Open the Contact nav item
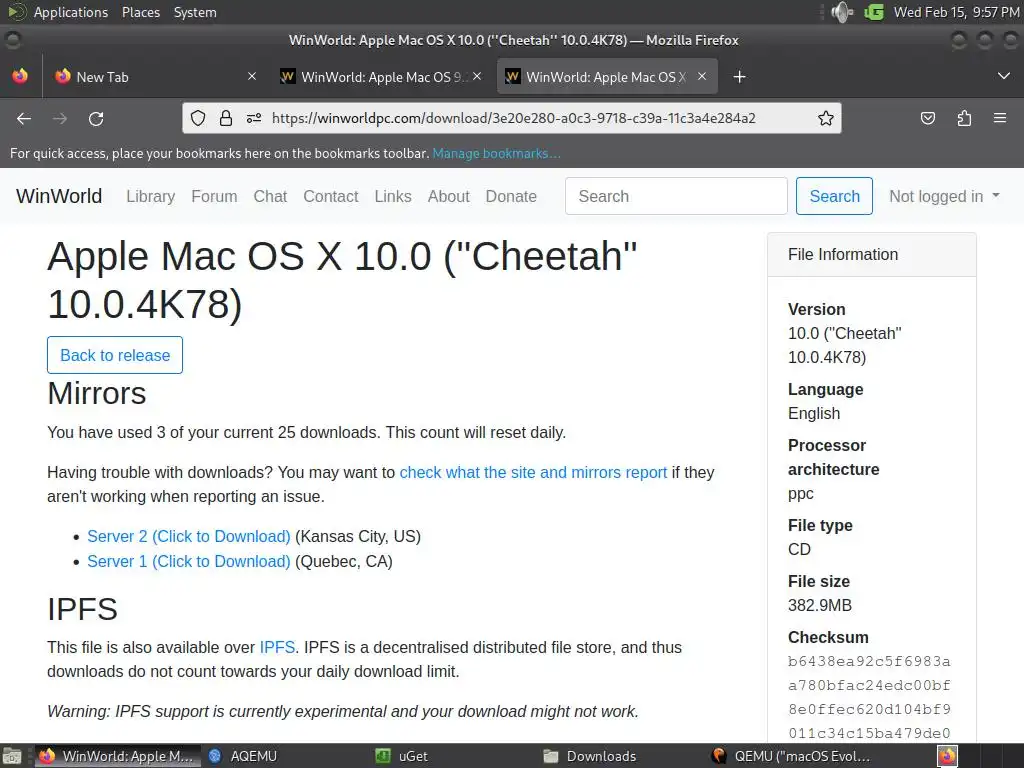1024x768 pixels. [330, 196]
